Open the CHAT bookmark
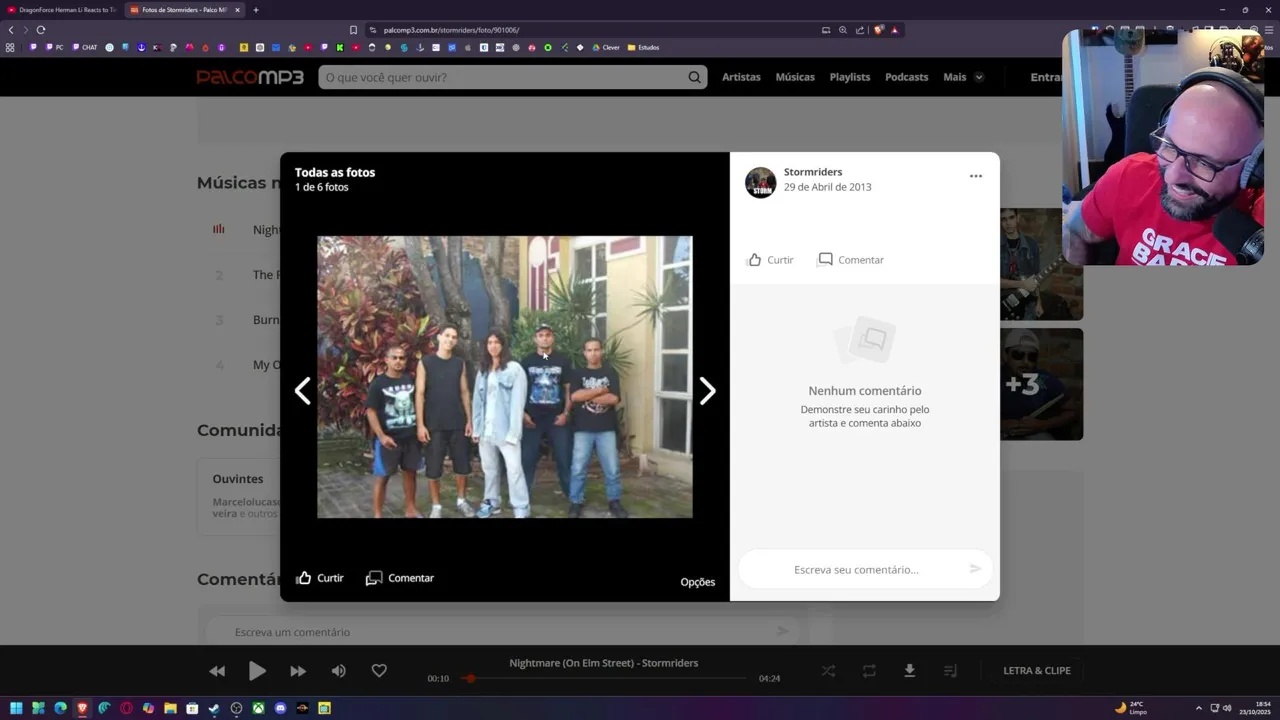Viewport: 1280px width, 720px height. (x=85, y=47)
